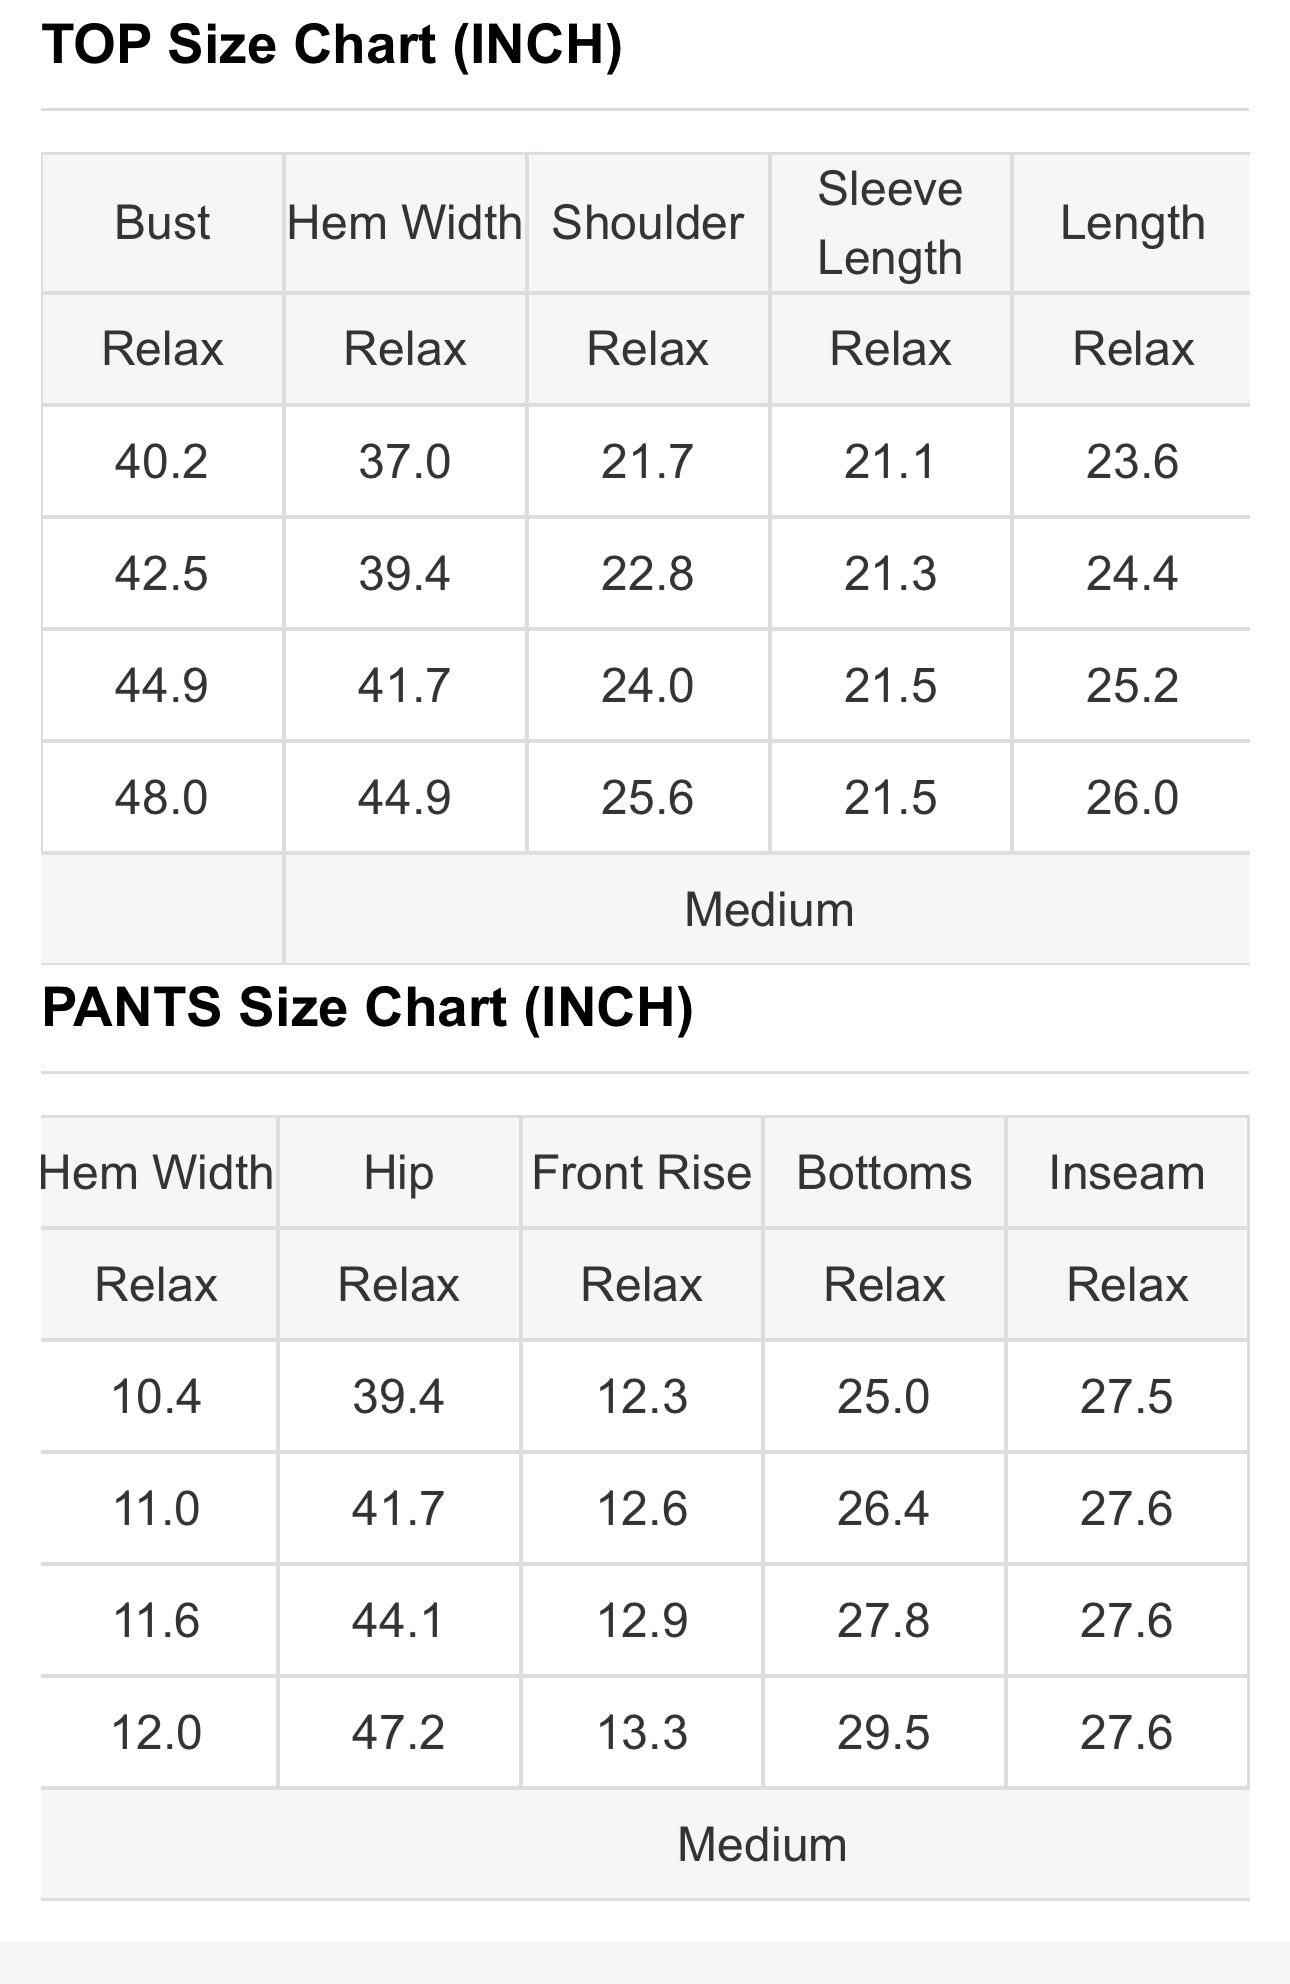1290x1984 pixels.
Task: Click the Front Rise column header
Action: [641, 1173]
